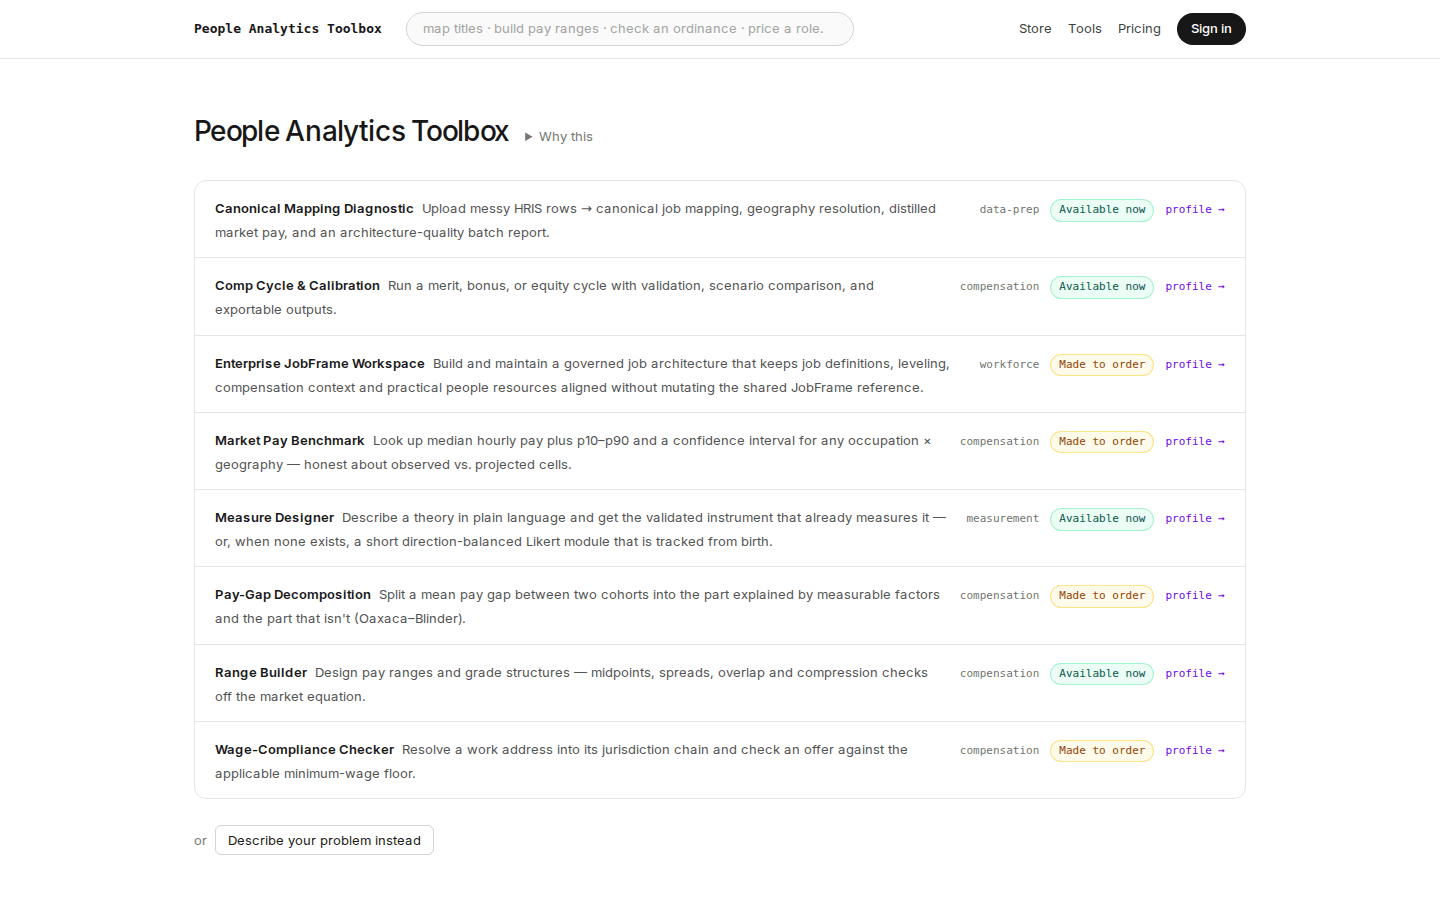Open Measure Designer profile link
Image resolution: width=1440 pixels, height=900 pixels.
pos(1195,519)
